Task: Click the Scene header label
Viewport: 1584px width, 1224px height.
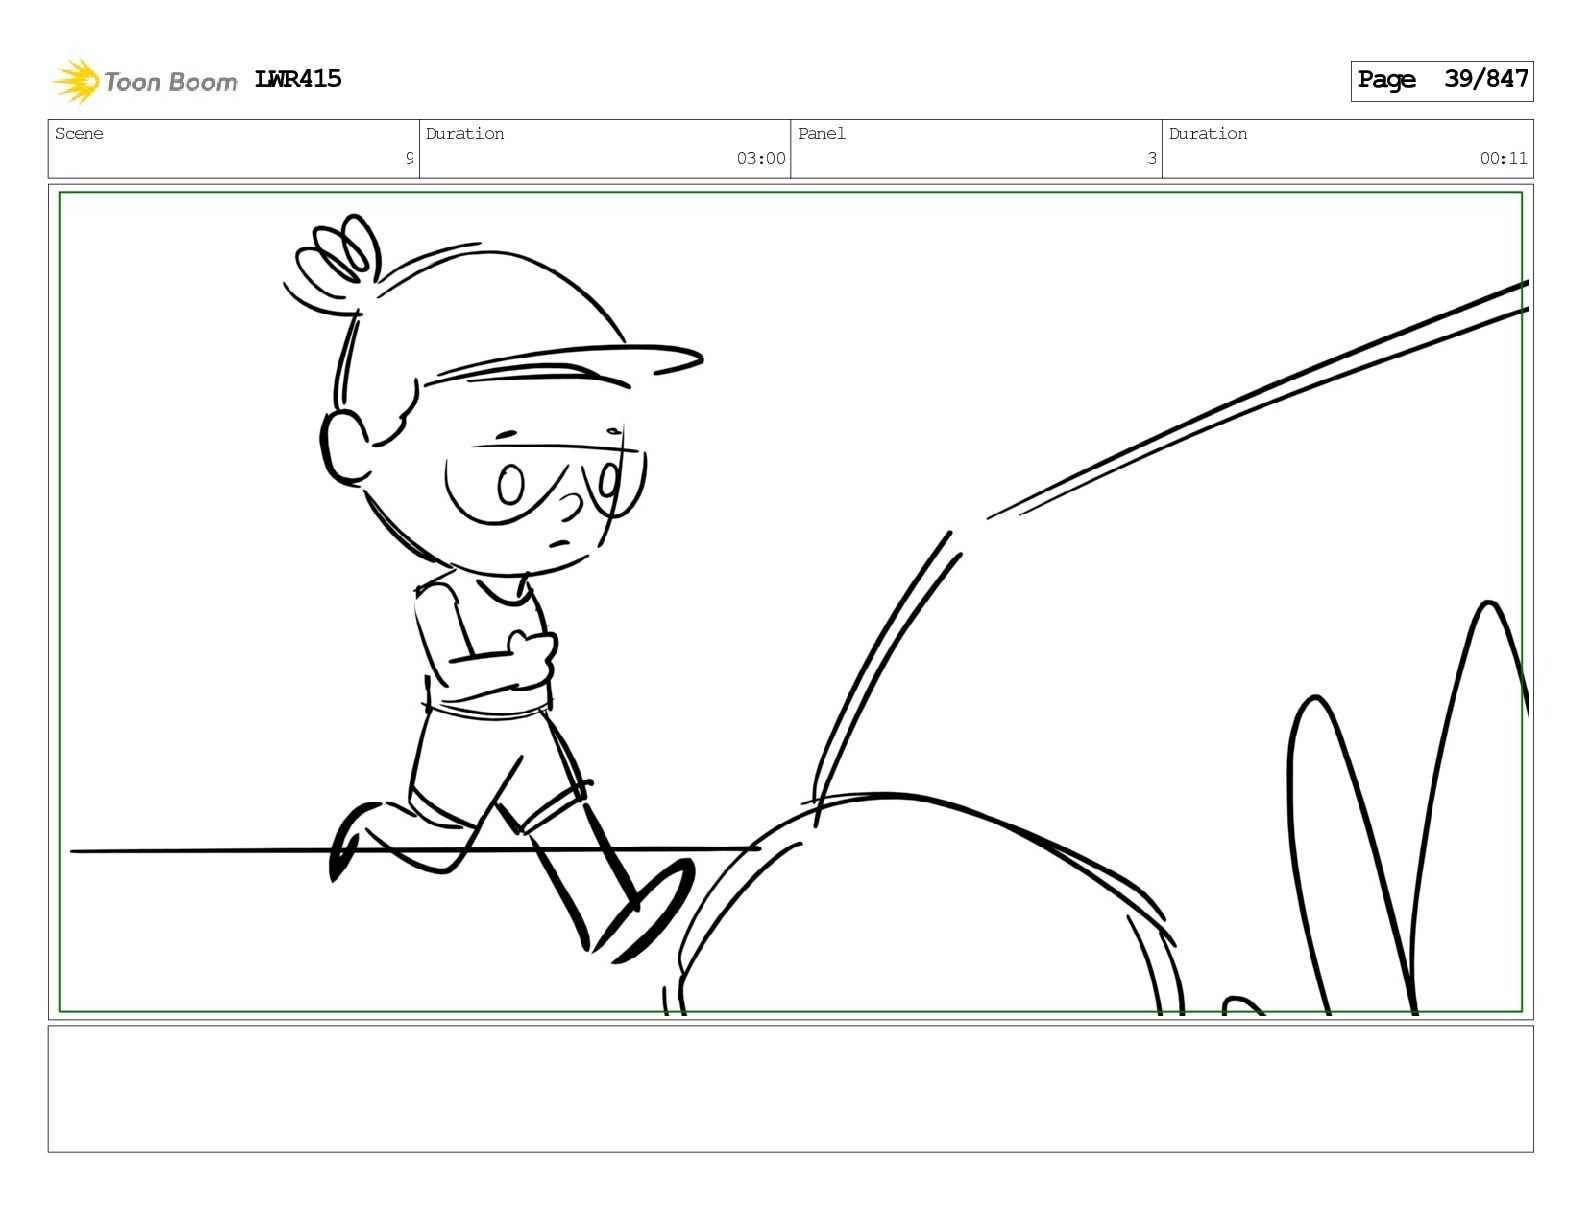Action: (79, 134)
